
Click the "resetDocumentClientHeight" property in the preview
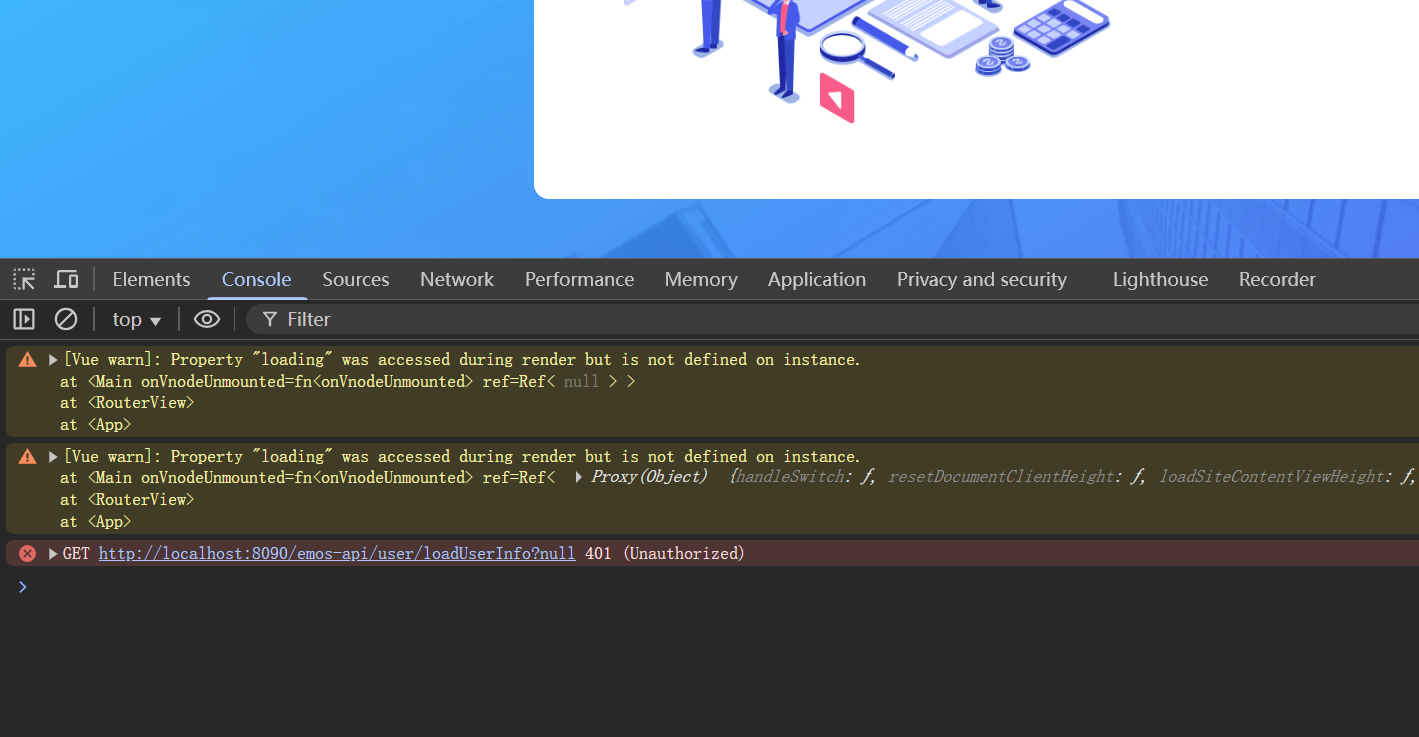(1000, 477)
